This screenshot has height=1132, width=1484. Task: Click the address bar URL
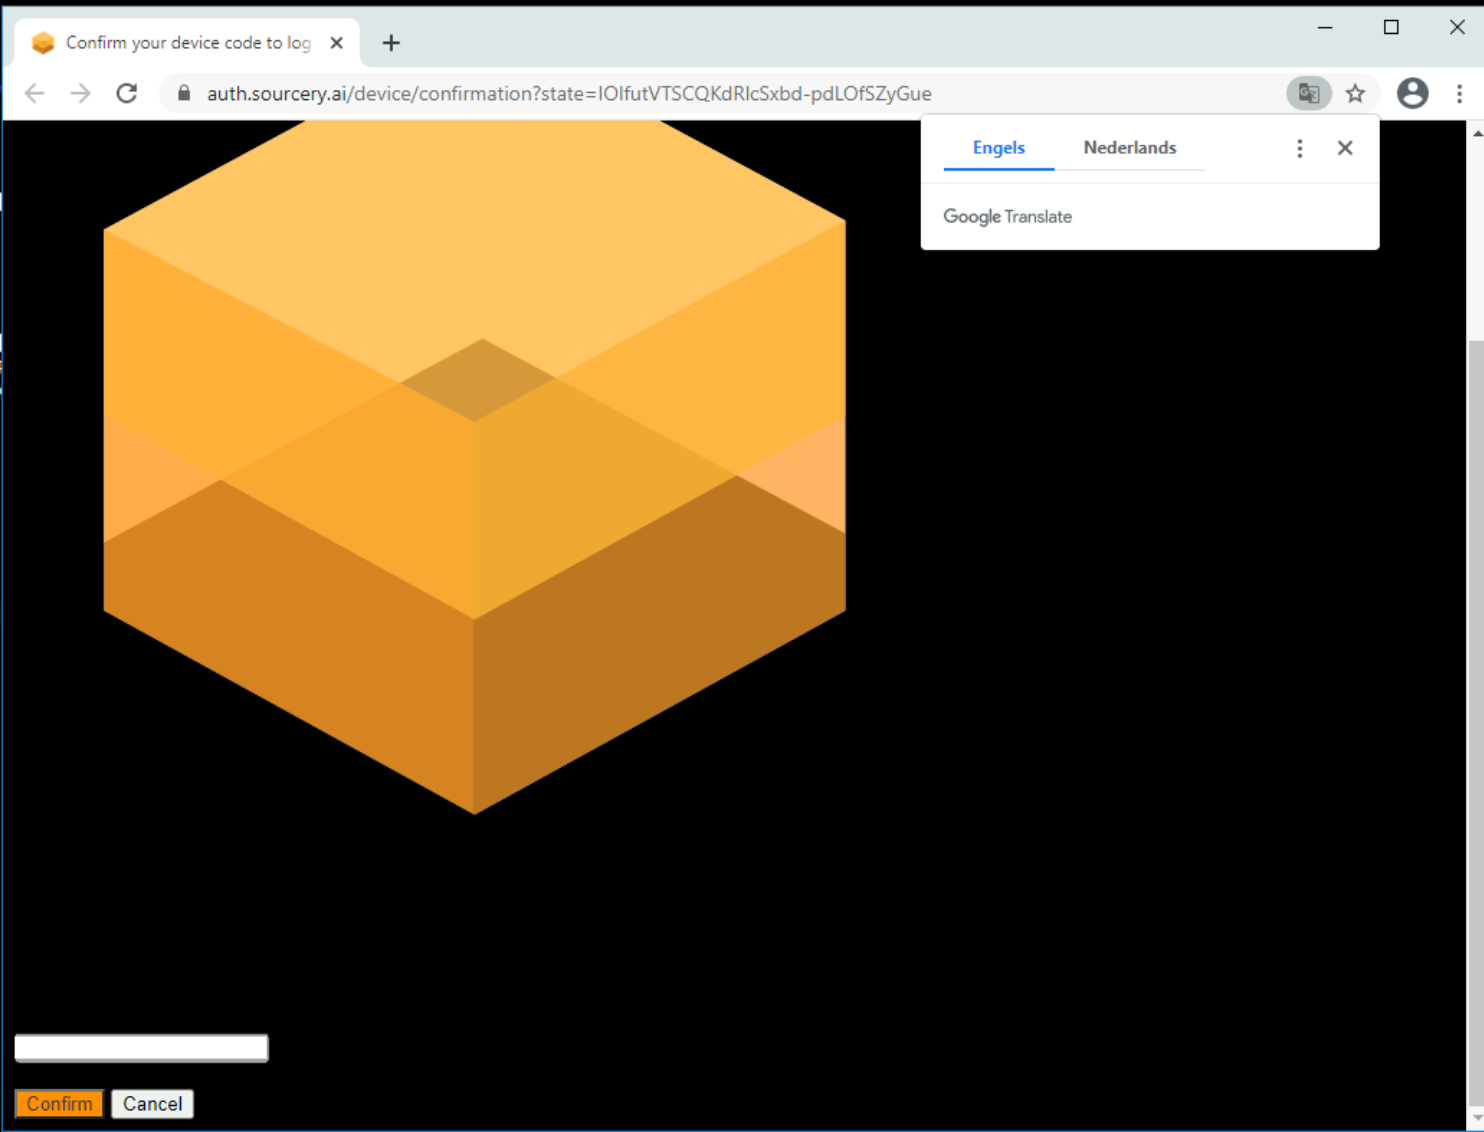(569, 93)
